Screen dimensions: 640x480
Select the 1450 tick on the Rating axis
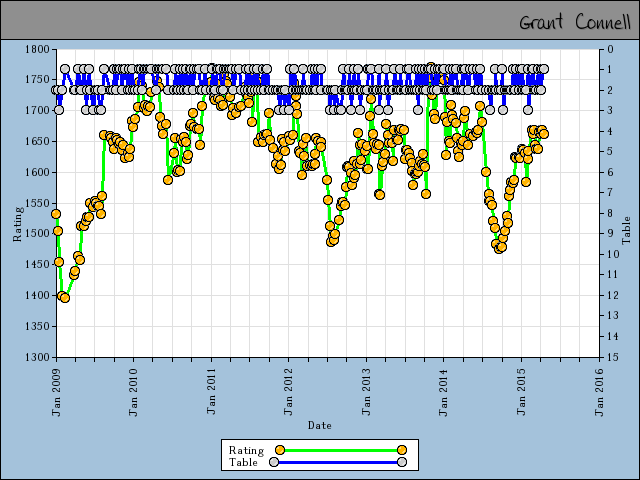point(37,264)
